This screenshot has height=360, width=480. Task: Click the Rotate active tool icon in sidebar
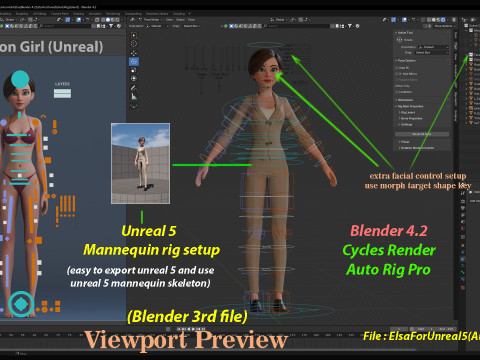(x=399, y=40)
